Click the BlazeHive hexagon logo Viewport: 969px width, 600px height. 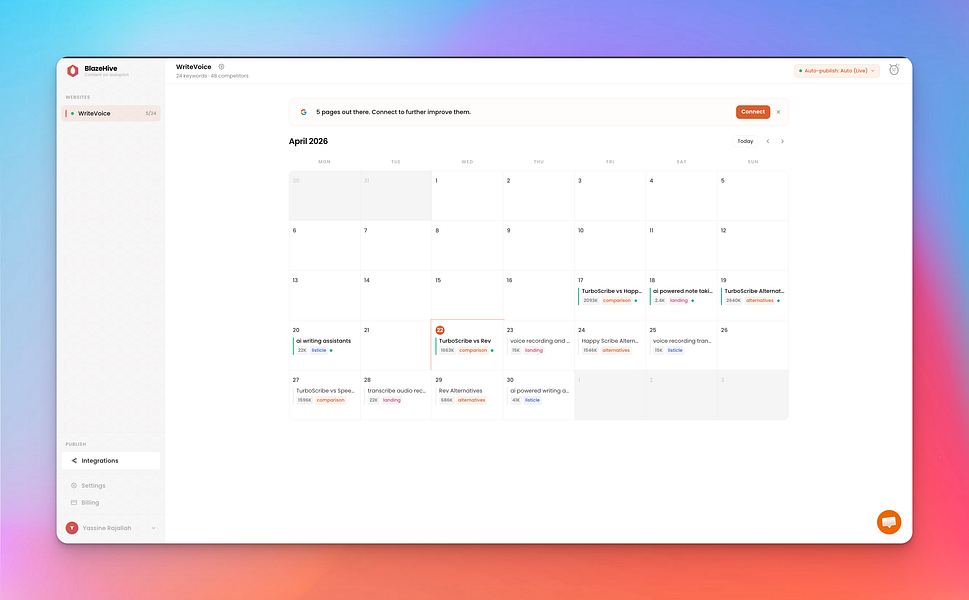point(72,70)
